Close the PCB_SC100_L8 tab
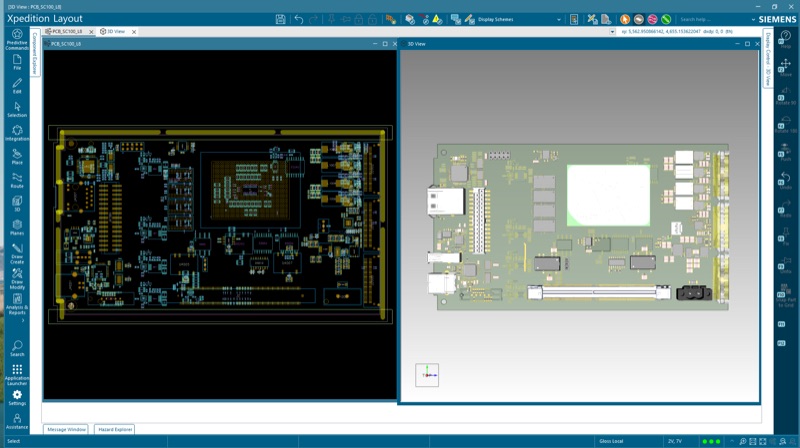The image size is (800, 448). (91, 32)
